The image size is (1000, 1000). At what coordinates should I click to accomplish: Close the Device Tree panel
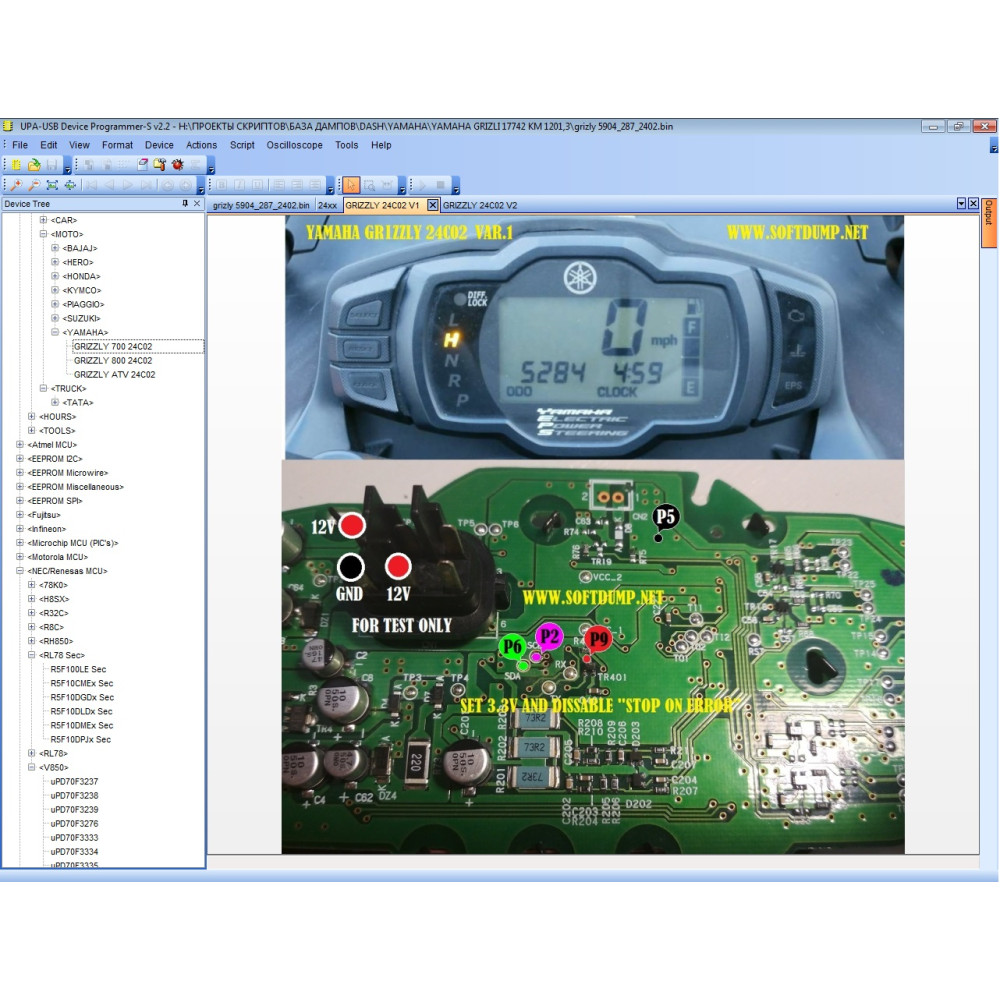[x=197, y=203]
